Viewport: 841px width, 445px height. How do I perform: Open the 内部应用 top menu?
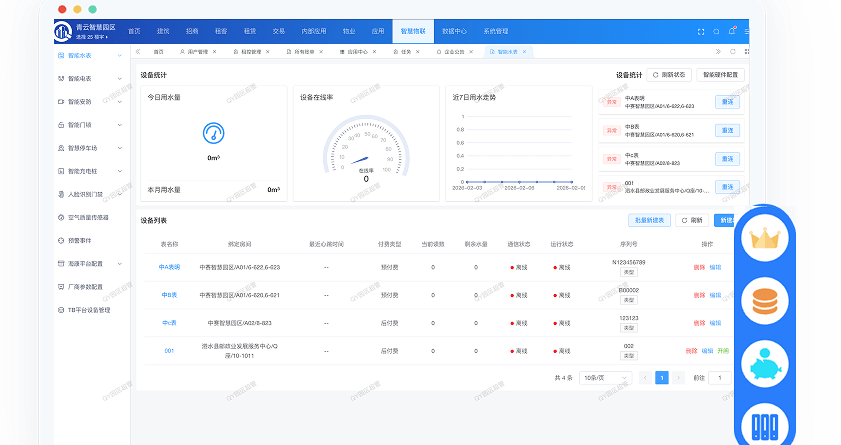[x=314, y=31]
